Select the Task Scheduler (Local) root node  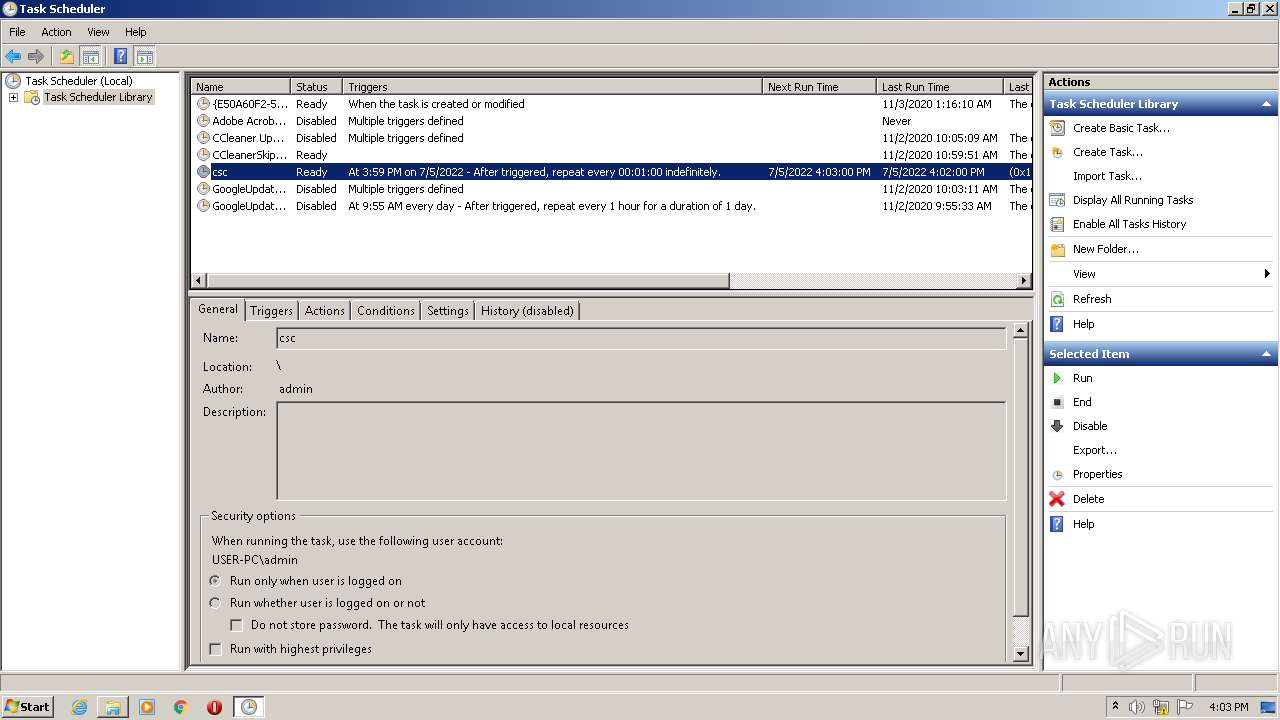click(x=78, y=81)
